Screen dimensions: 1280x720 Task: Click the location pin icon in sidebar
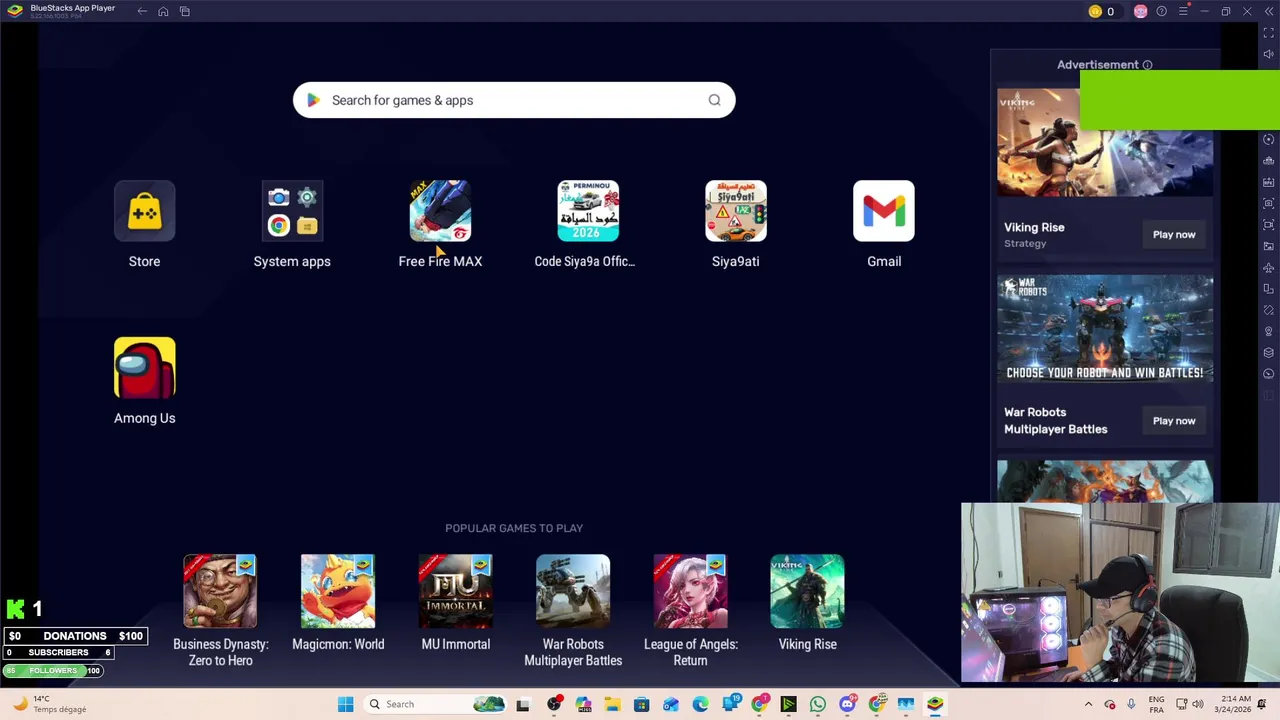1269,331
